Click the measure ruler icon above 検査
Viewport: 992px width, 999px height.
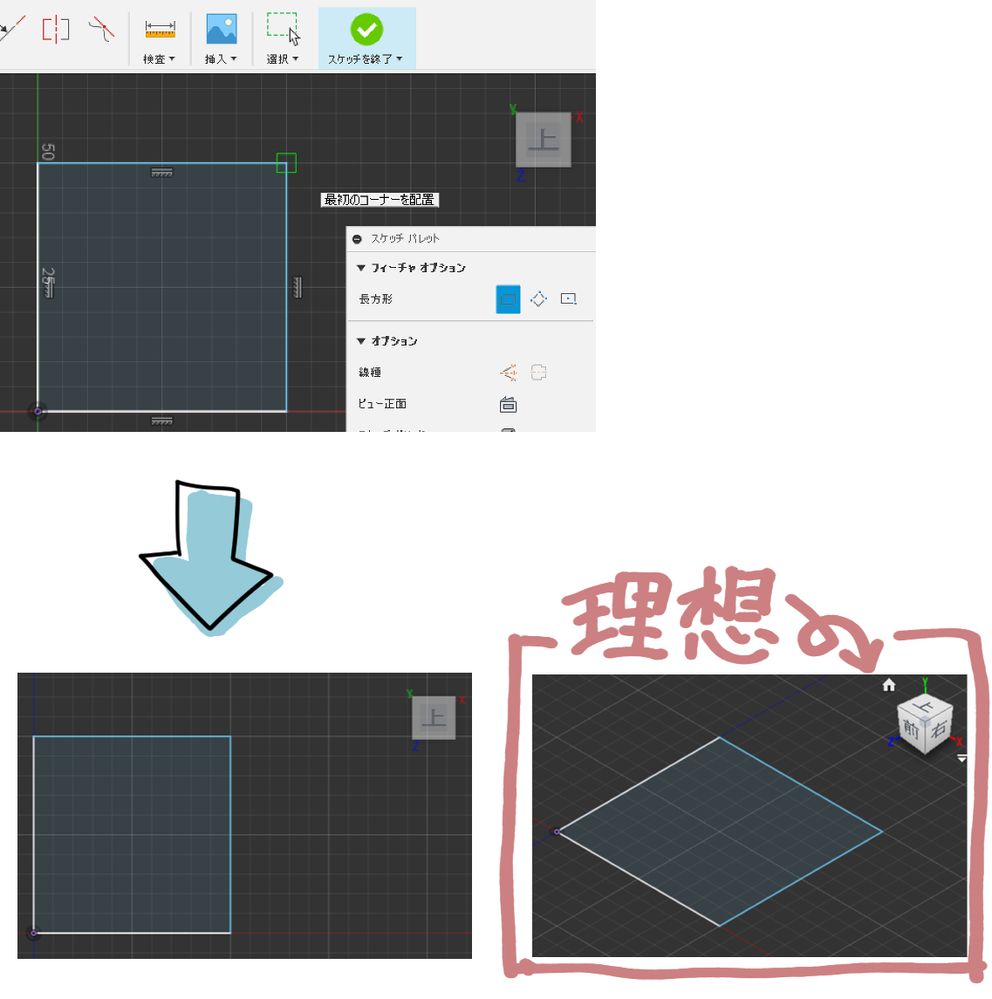click(x=159, y=28)
